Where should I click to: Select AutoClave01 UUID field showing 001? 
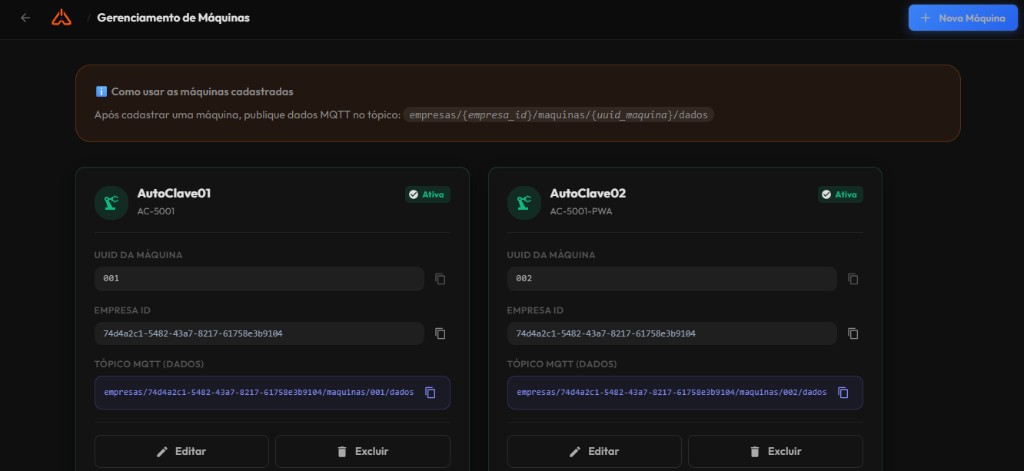click(x=259, y=279)
